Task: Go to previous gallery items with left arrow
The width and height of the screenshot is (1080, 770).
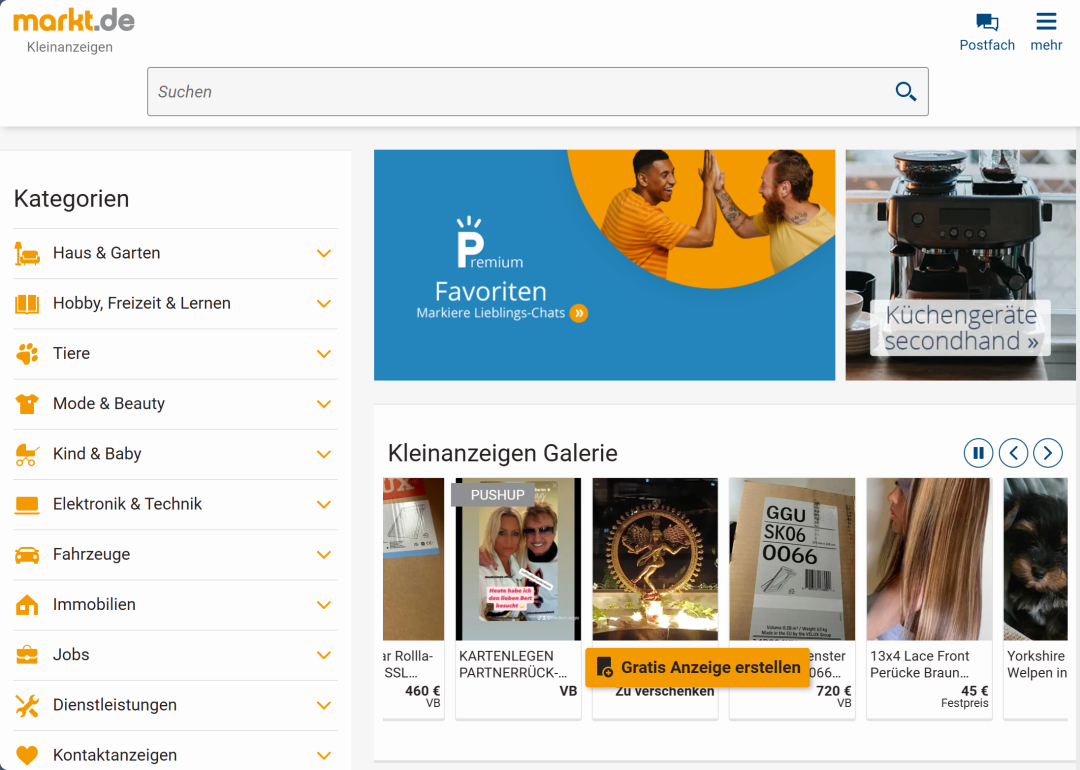Action: point(1013,453)
